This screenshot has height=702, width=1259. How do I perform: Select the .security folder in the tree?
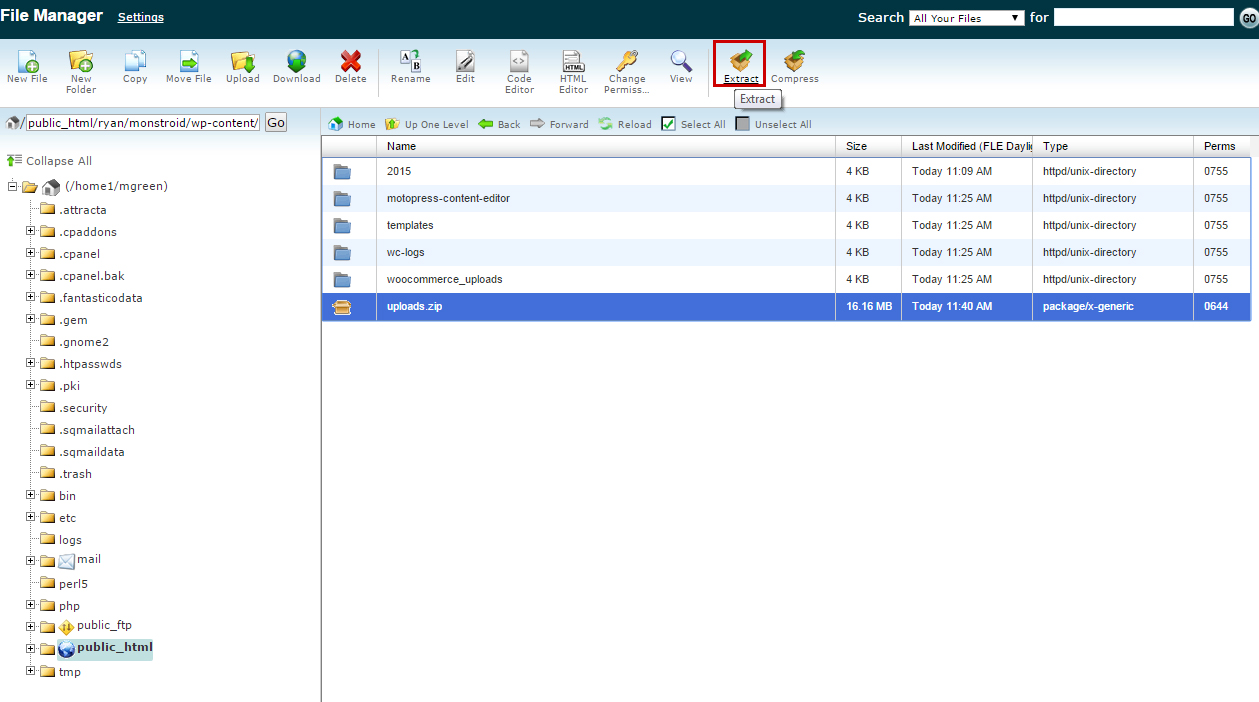(x=83, y=408)
